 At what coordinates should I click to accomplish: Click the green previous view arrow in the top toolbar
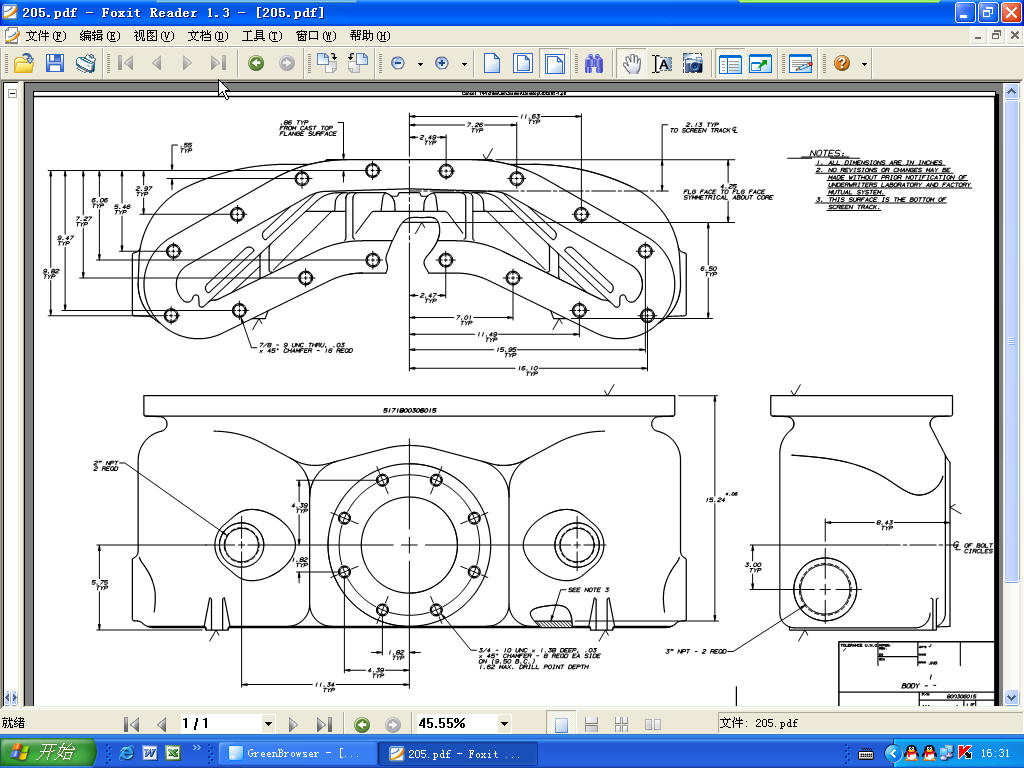[256, 63]
